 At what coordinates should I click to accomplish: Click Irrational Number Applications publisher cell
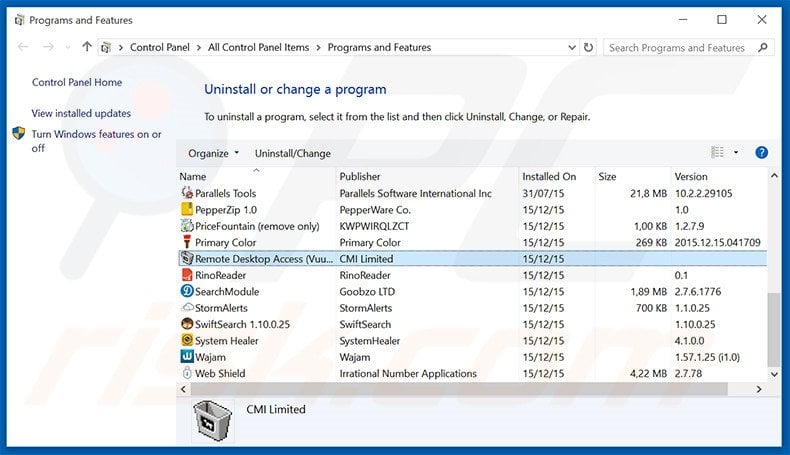(x=408, y=373)
